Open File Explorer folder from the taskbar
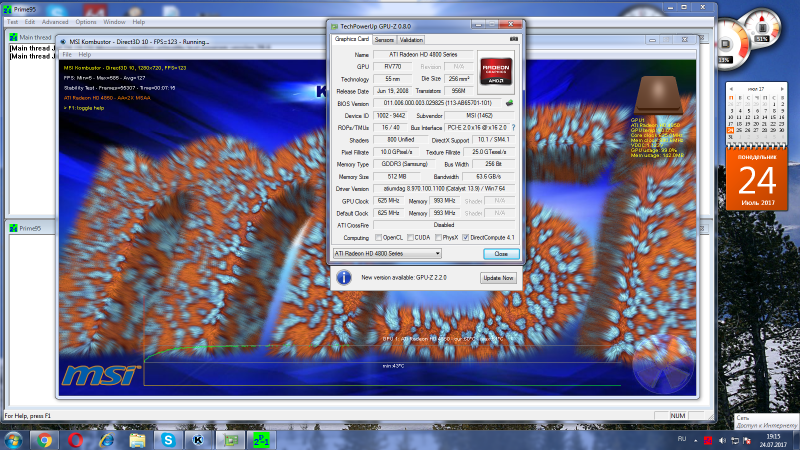This screenshot has width=800, height=450. (137, 440)
